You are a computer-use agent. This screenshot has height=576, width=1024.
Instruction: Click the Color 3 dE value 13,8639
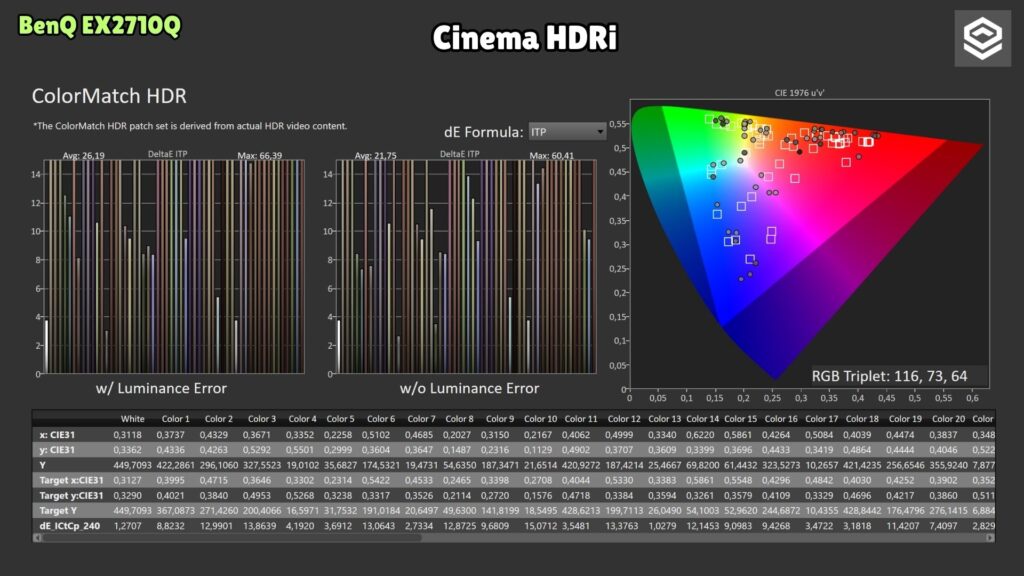coord(259,526)
